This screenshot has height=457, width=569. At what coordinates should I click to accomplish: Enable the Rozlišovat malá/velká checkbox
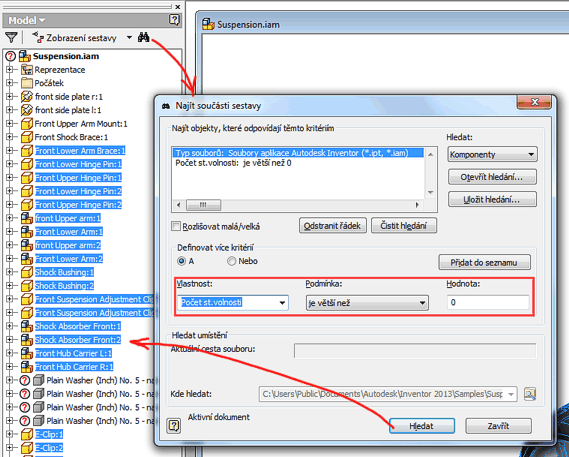pos(176,227)
